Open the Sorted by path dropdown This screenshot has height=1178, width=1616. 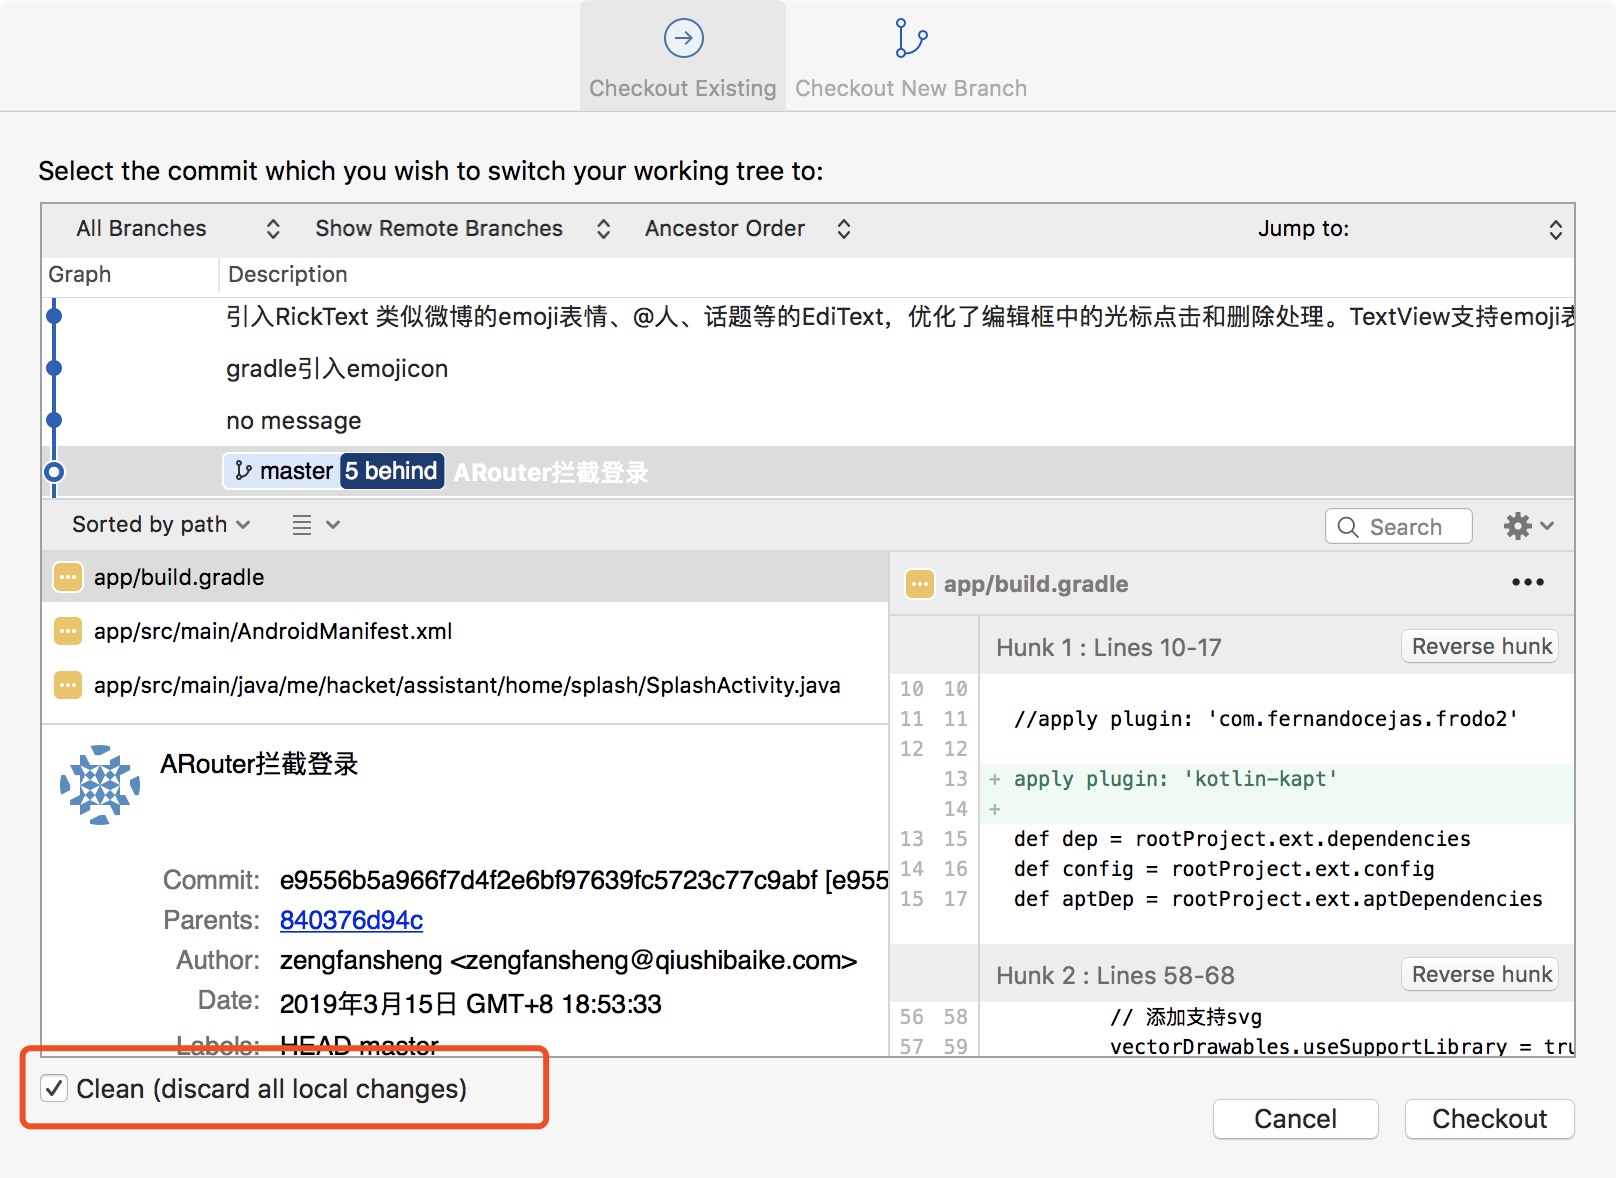161,525
